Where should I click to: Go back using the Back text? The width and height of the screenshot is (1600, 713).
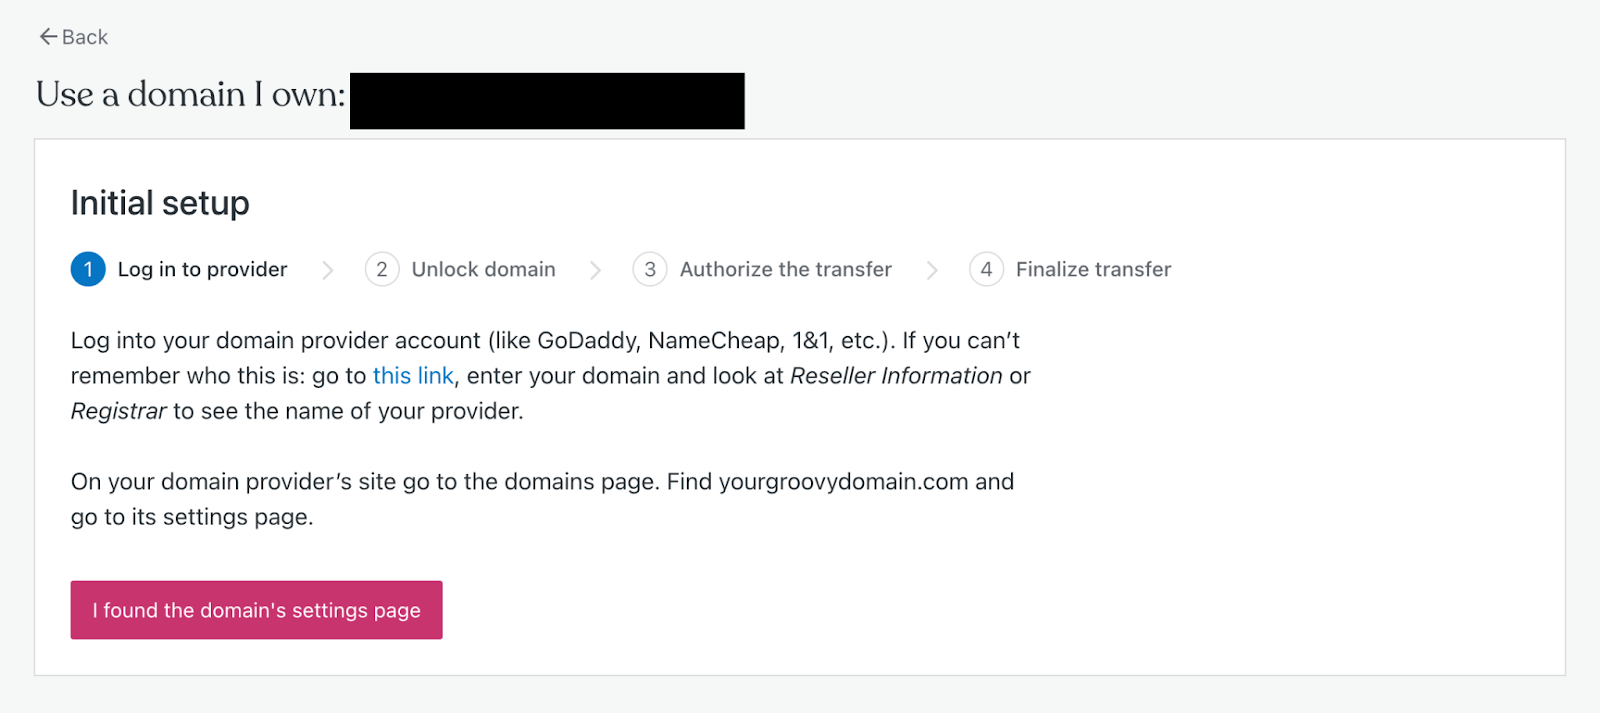coord(85,37)
